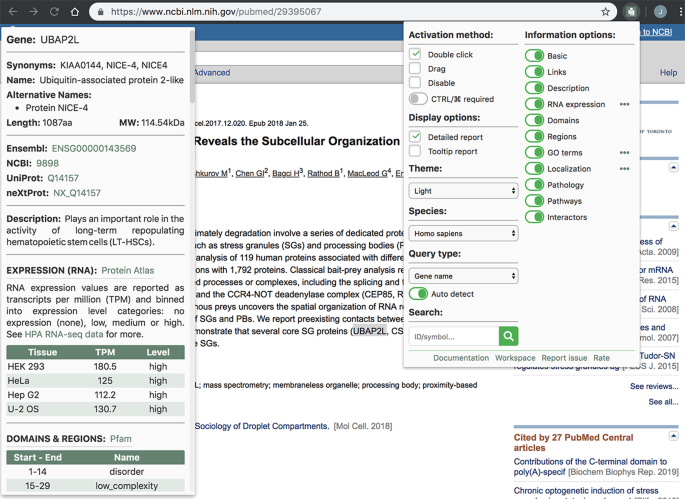Go forward in browser history

click(34, 12)
